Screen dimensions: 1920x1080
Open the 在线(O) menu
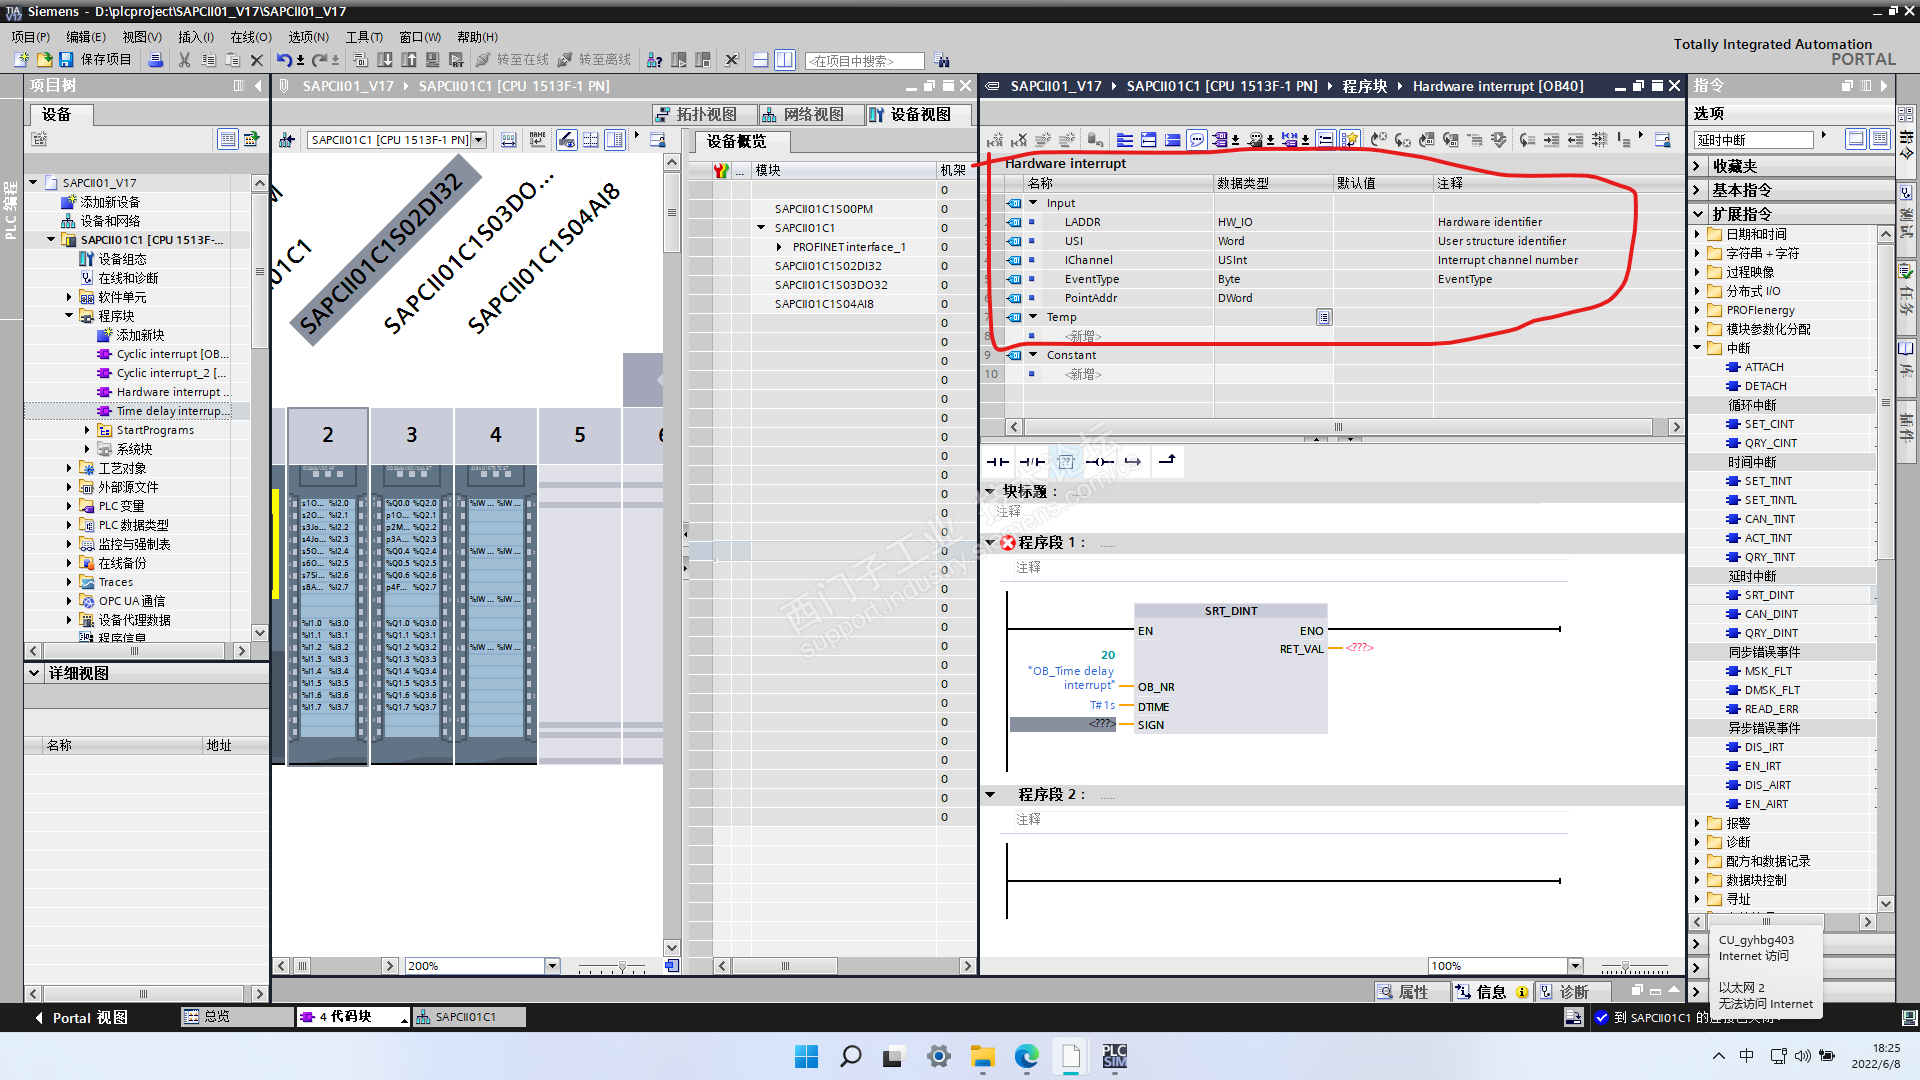[x=250, y=37]
